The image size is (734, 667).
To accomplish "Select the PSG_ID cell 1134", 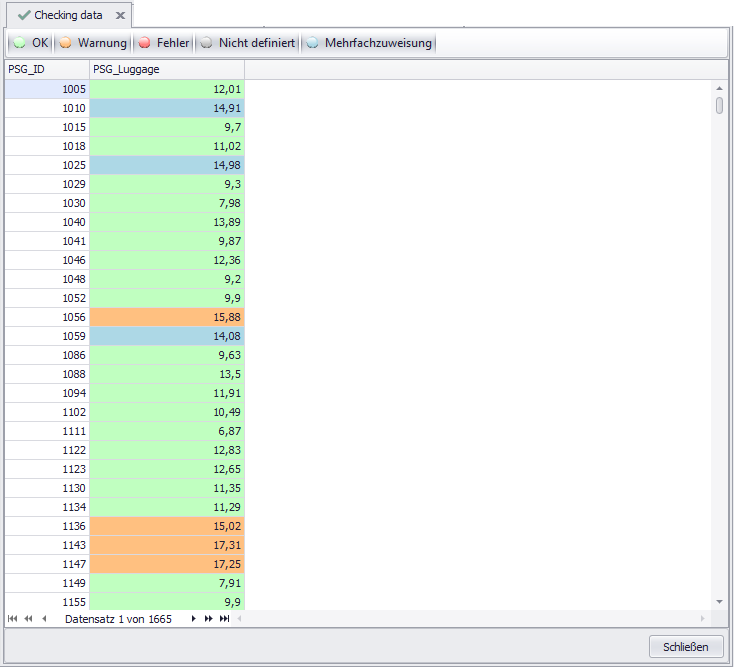I will (47, 507).
